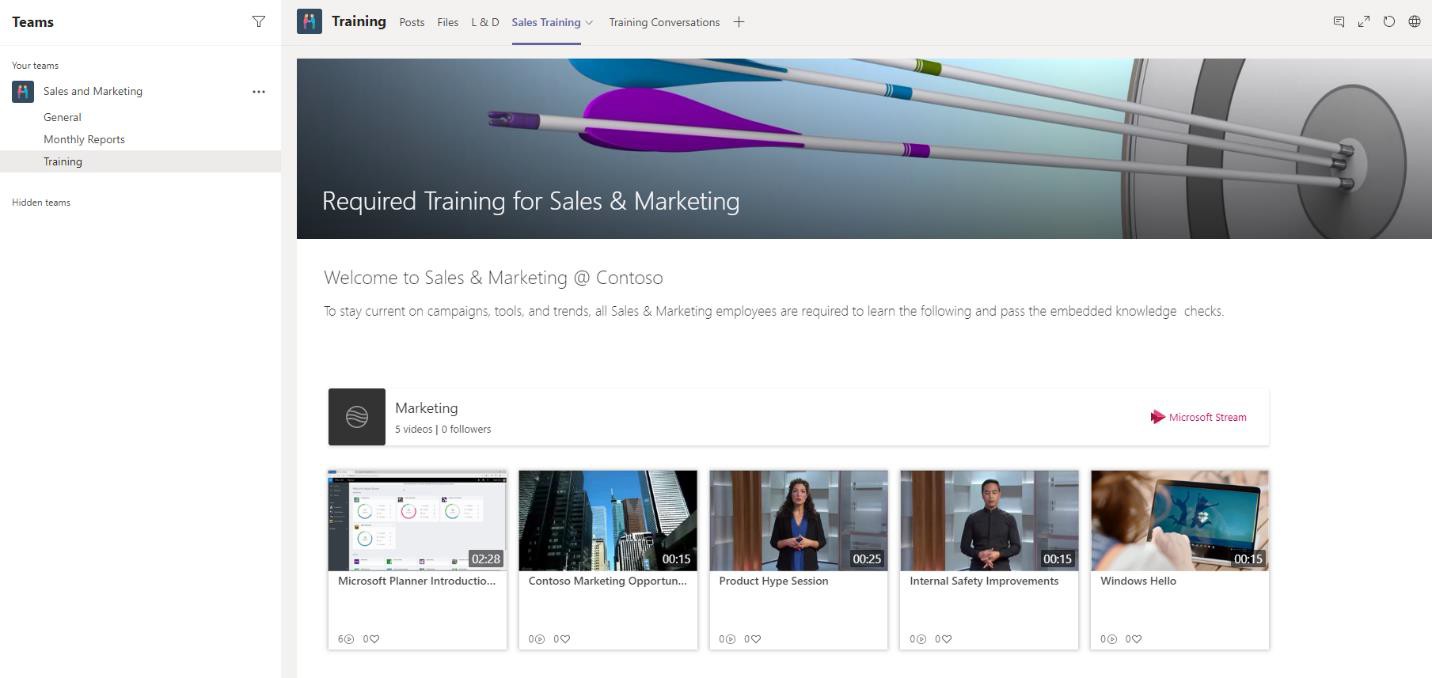Viewport: 1432px width, 678px height.
Task: Click the "Your teams" section label
Action: (35, 66)
